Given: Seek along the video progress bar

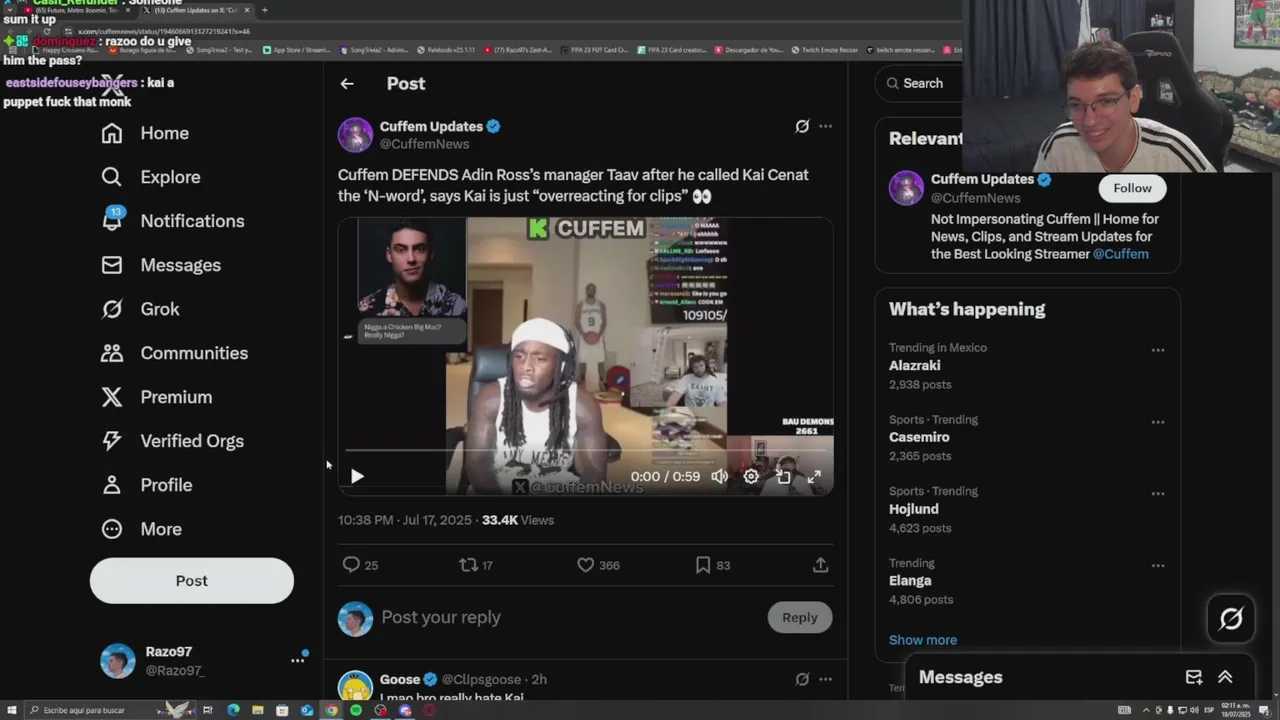Looking at the screenshot, I should [x=585, y=451].
